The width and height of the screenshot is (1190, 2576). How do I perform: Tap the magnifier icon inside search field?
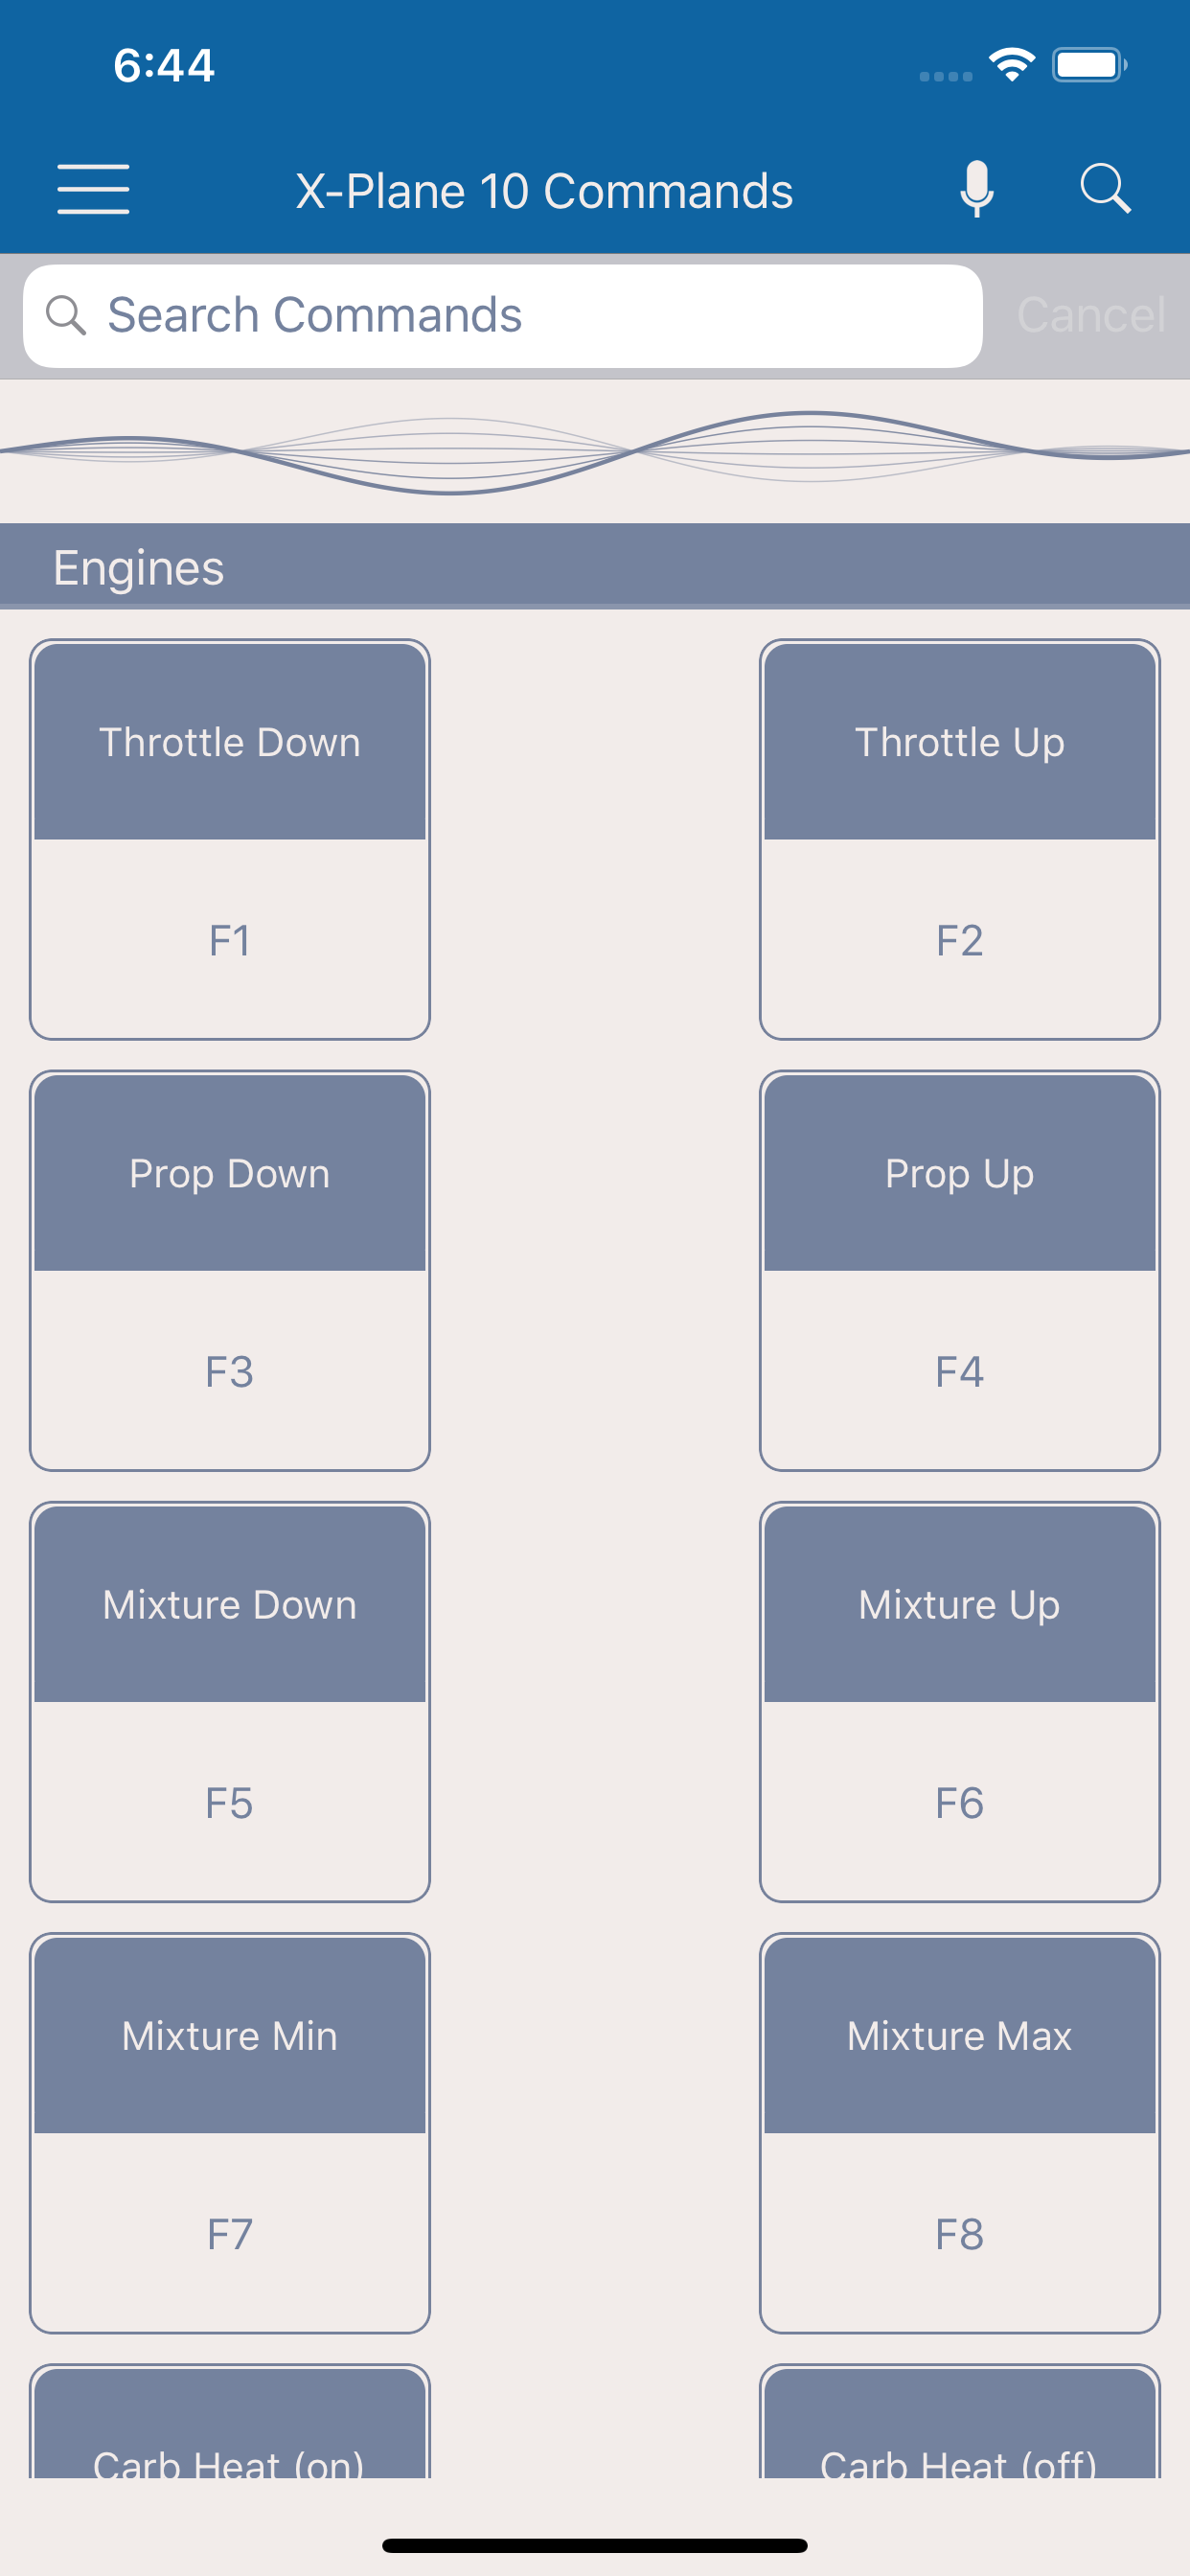coord(66,315)
